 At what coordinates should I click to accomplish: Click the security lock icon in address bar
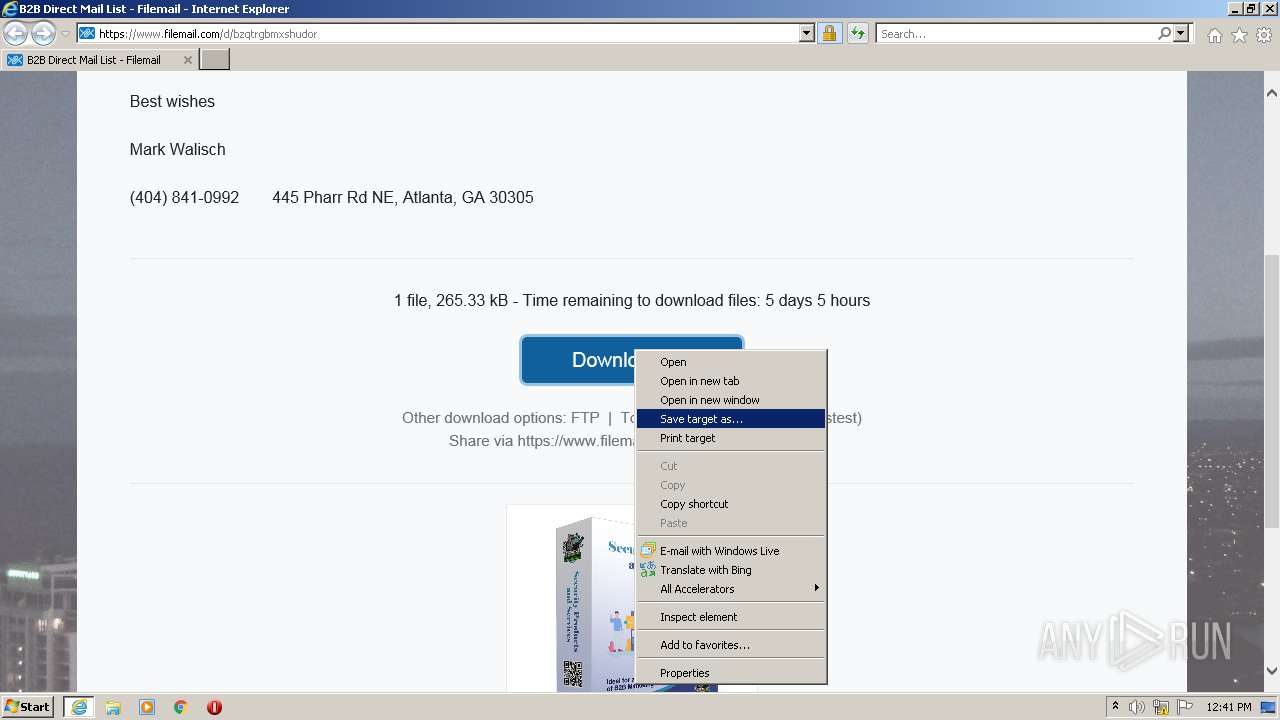click(829, 33)
